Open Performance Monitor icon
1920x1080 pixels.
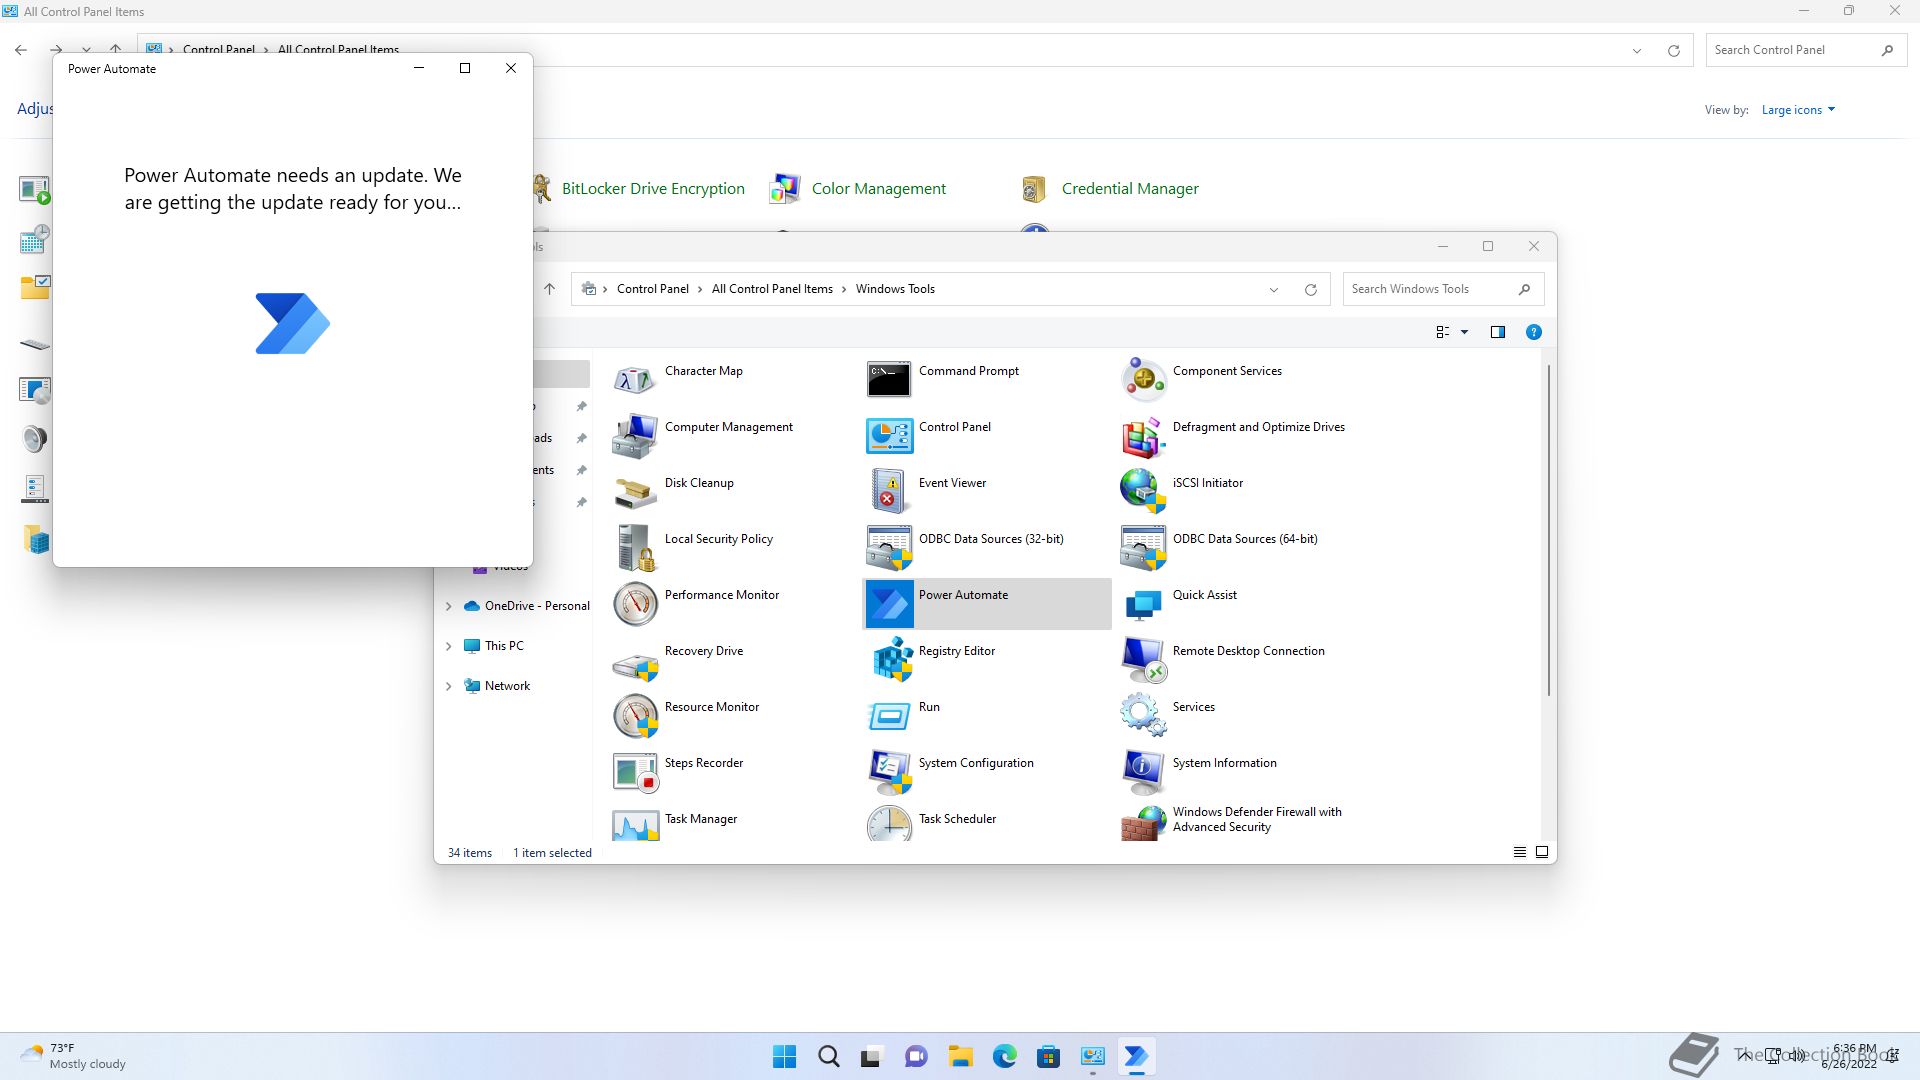[635, 604]
